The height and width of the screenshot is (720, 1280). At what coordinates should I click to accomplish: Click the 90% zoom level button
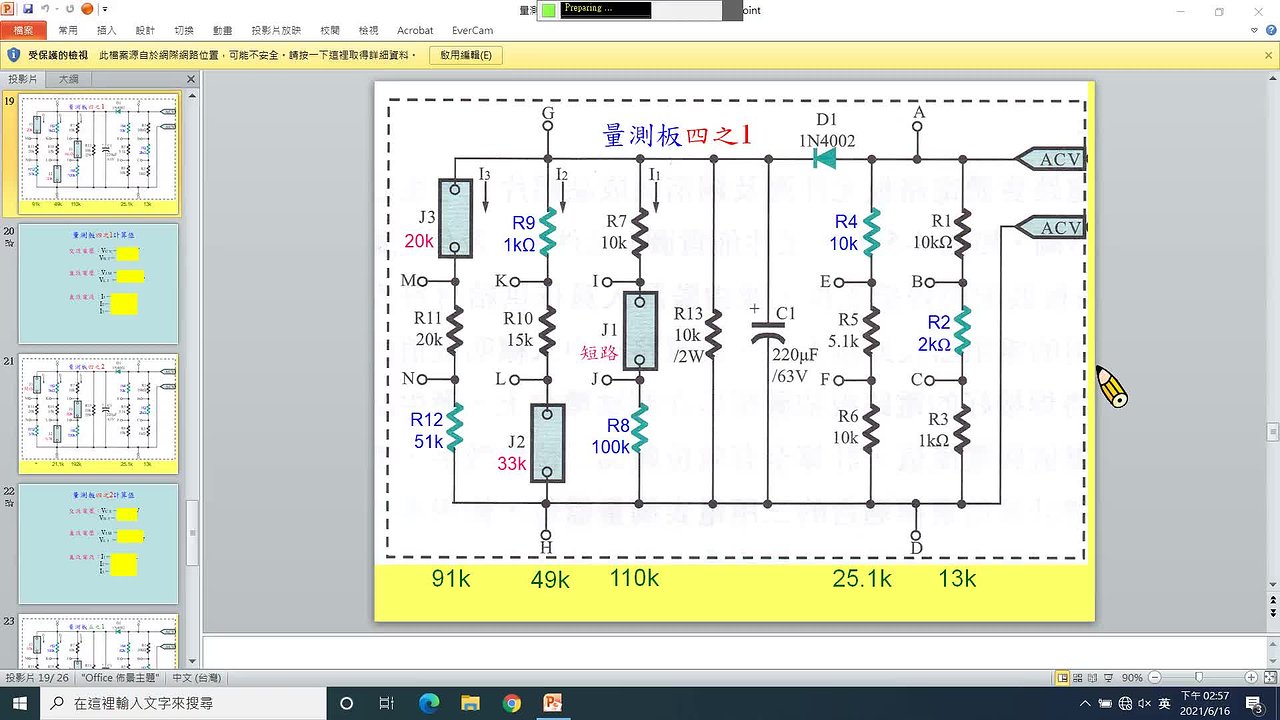(x=1131, y=678)
